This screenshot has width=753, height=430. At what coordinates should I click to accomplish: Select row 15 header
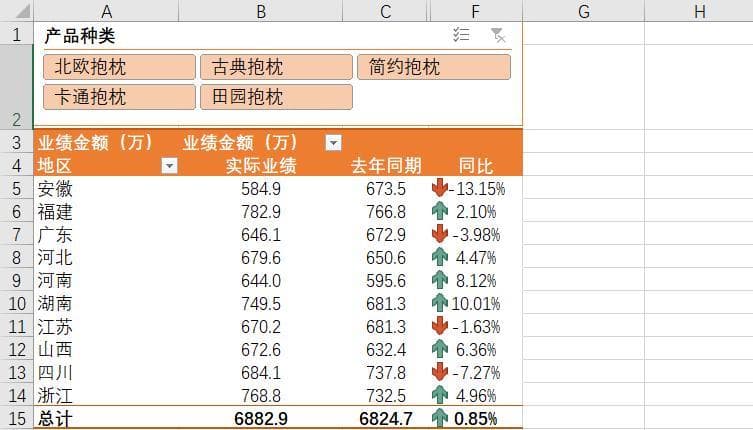[17, 418]
